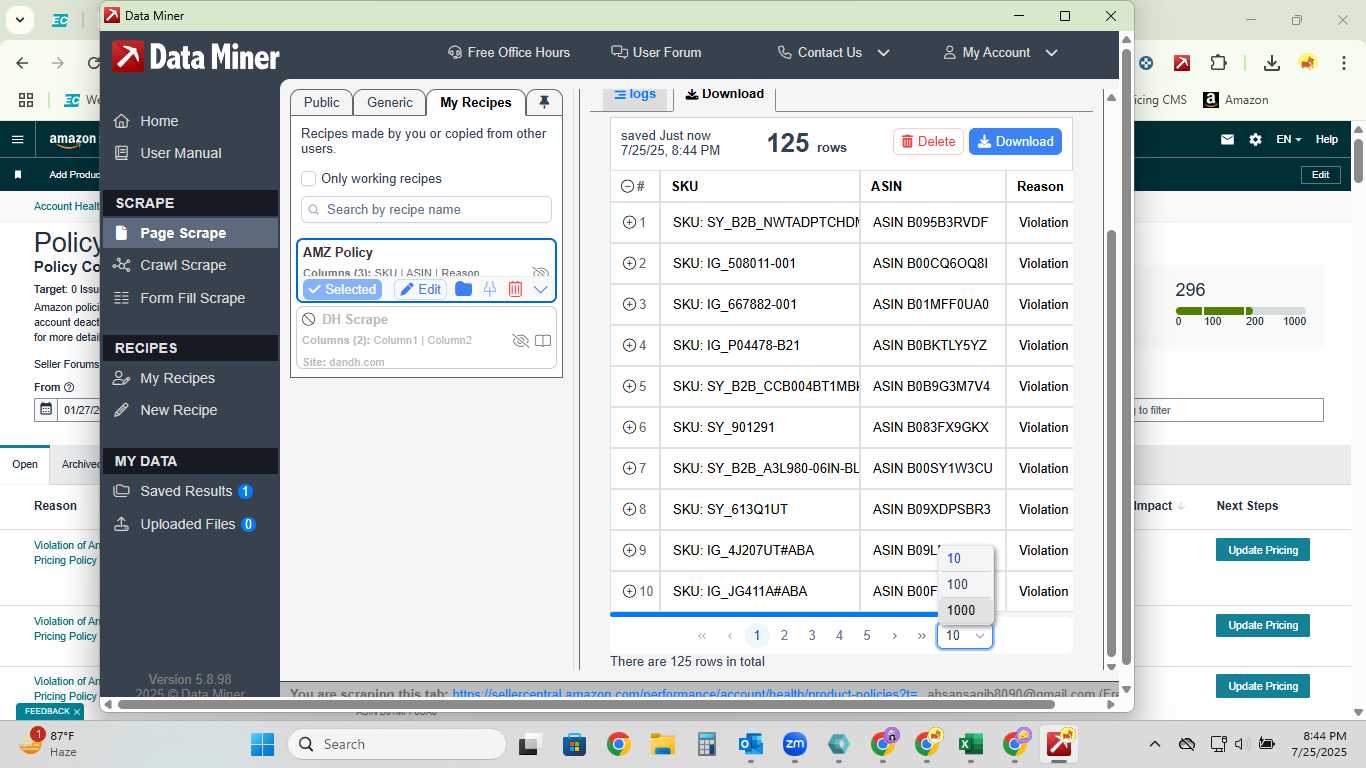Viewport: 1366px width, 768px height.
Task: Switch to the logs tab
Action: (635, 94)
